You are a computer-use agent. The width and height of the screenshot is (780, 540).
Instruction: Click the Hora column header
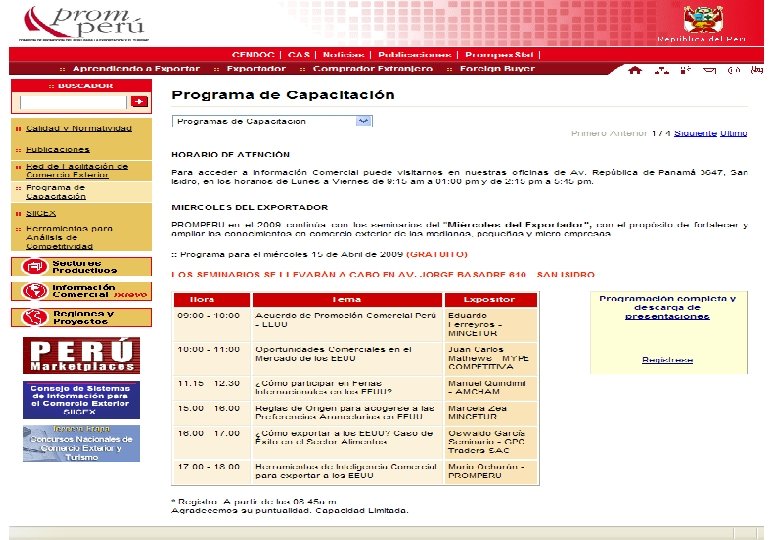coord(211,299)
